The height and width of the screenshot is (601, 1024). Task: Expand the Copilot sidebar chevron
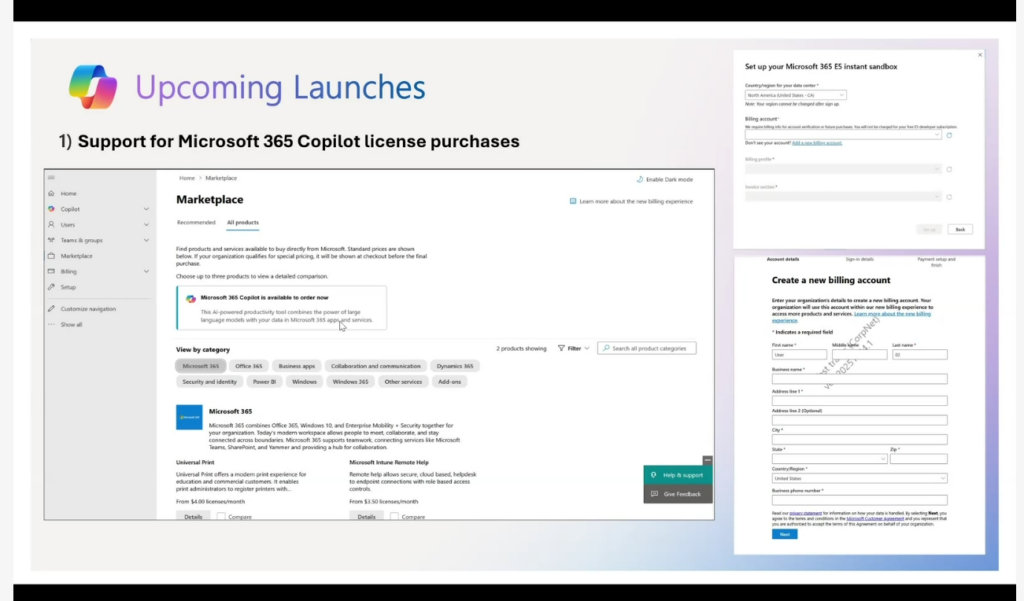click(x=146, y=209)
